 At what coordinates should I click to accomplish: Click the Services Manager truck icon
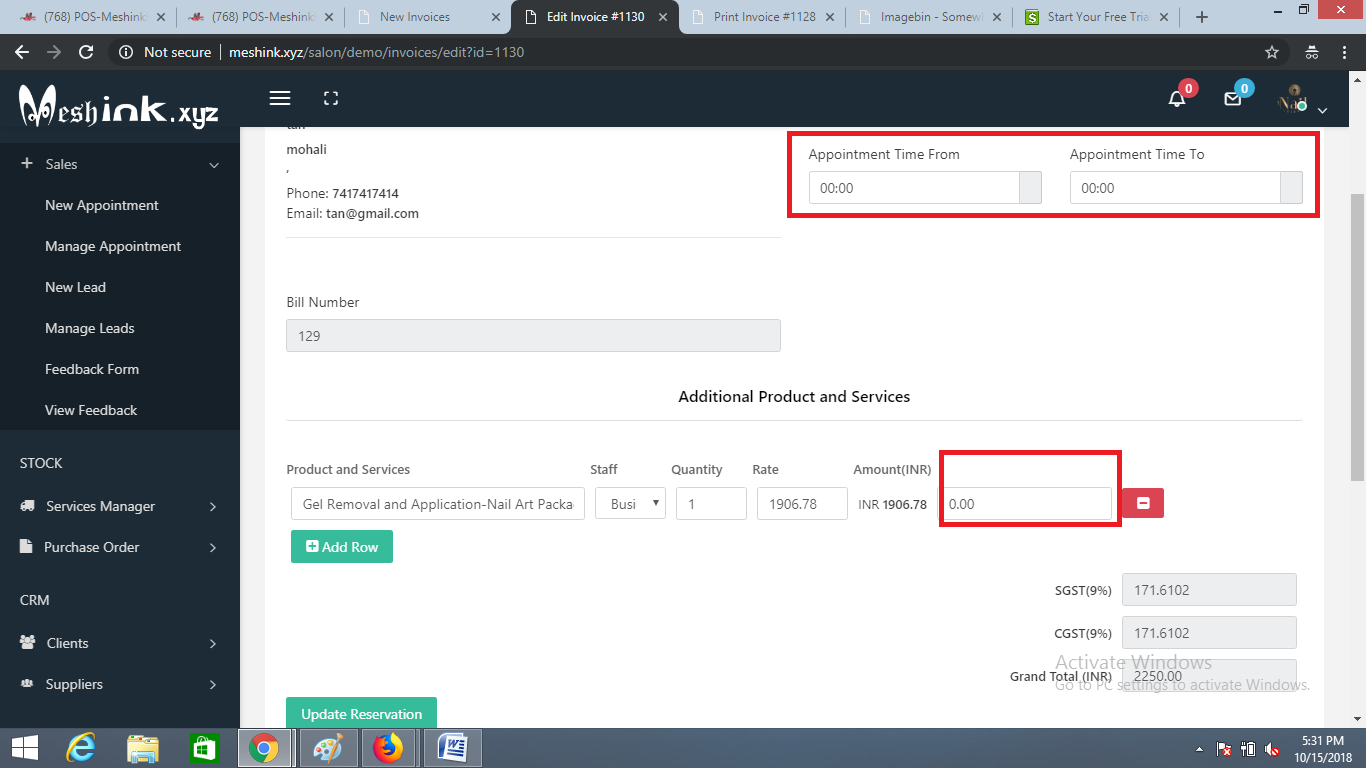coord(28,506)
